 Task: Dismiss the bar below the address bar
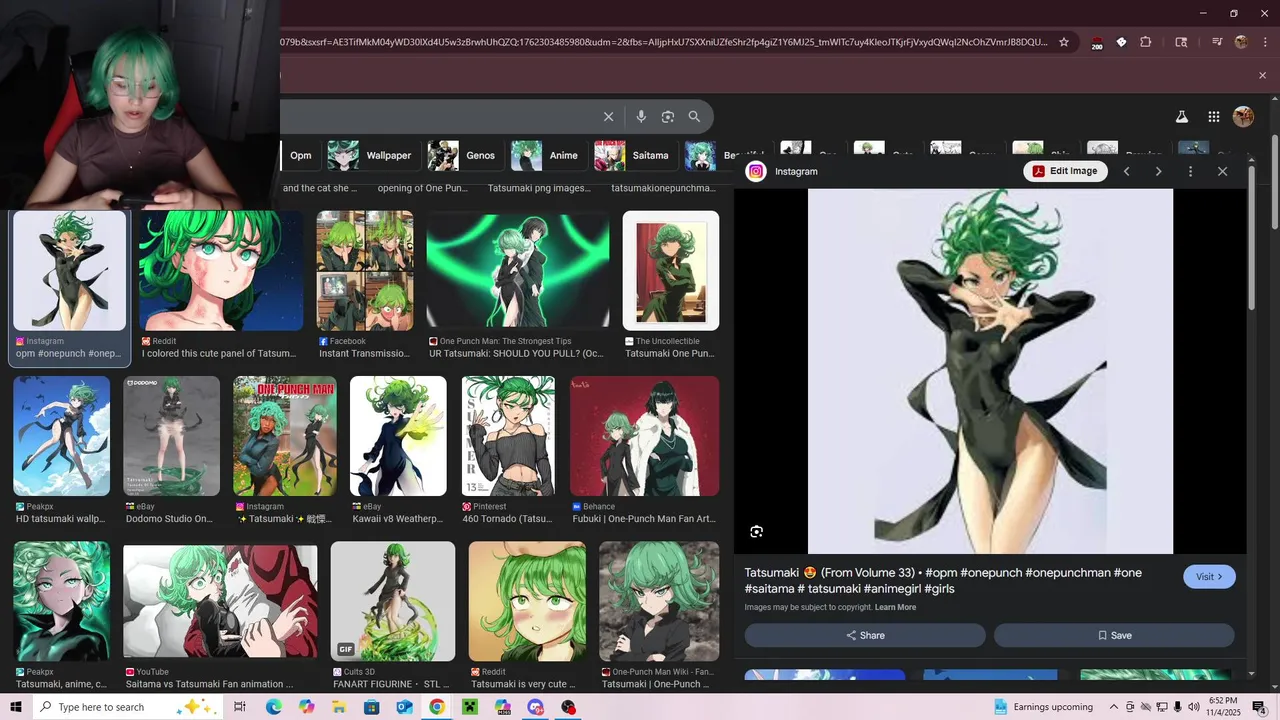click(x=1262, y=76)
